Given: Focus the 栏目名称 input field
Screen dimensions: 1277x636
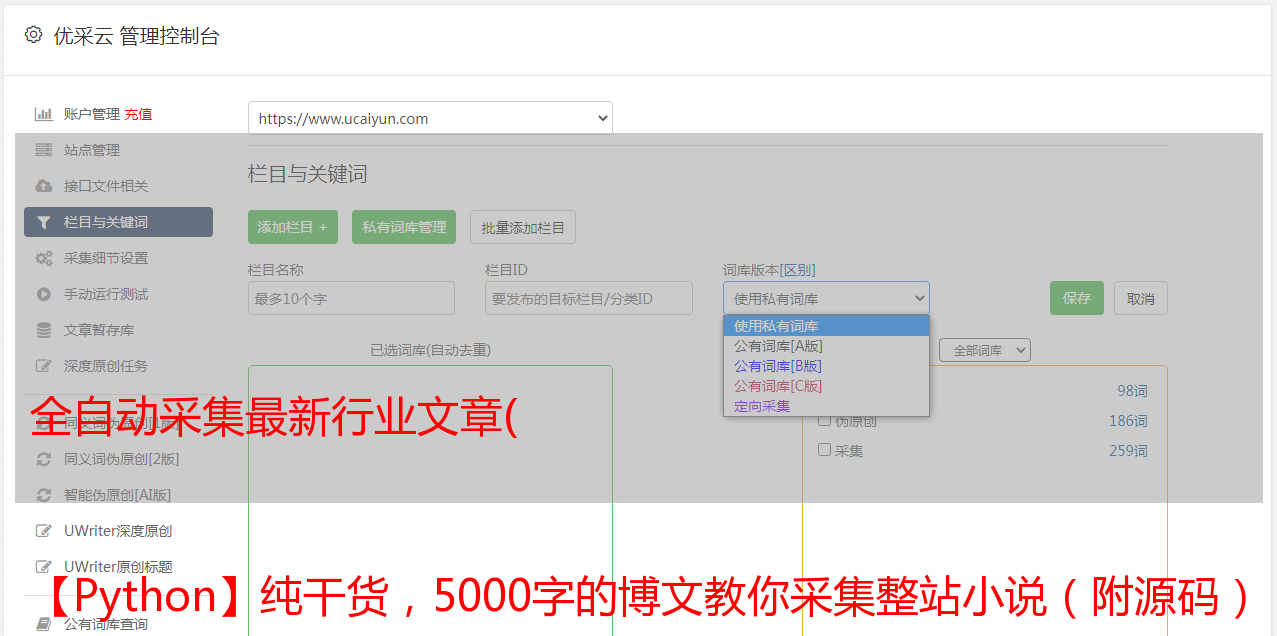Looking at the screenshot, I should (351, 298).
